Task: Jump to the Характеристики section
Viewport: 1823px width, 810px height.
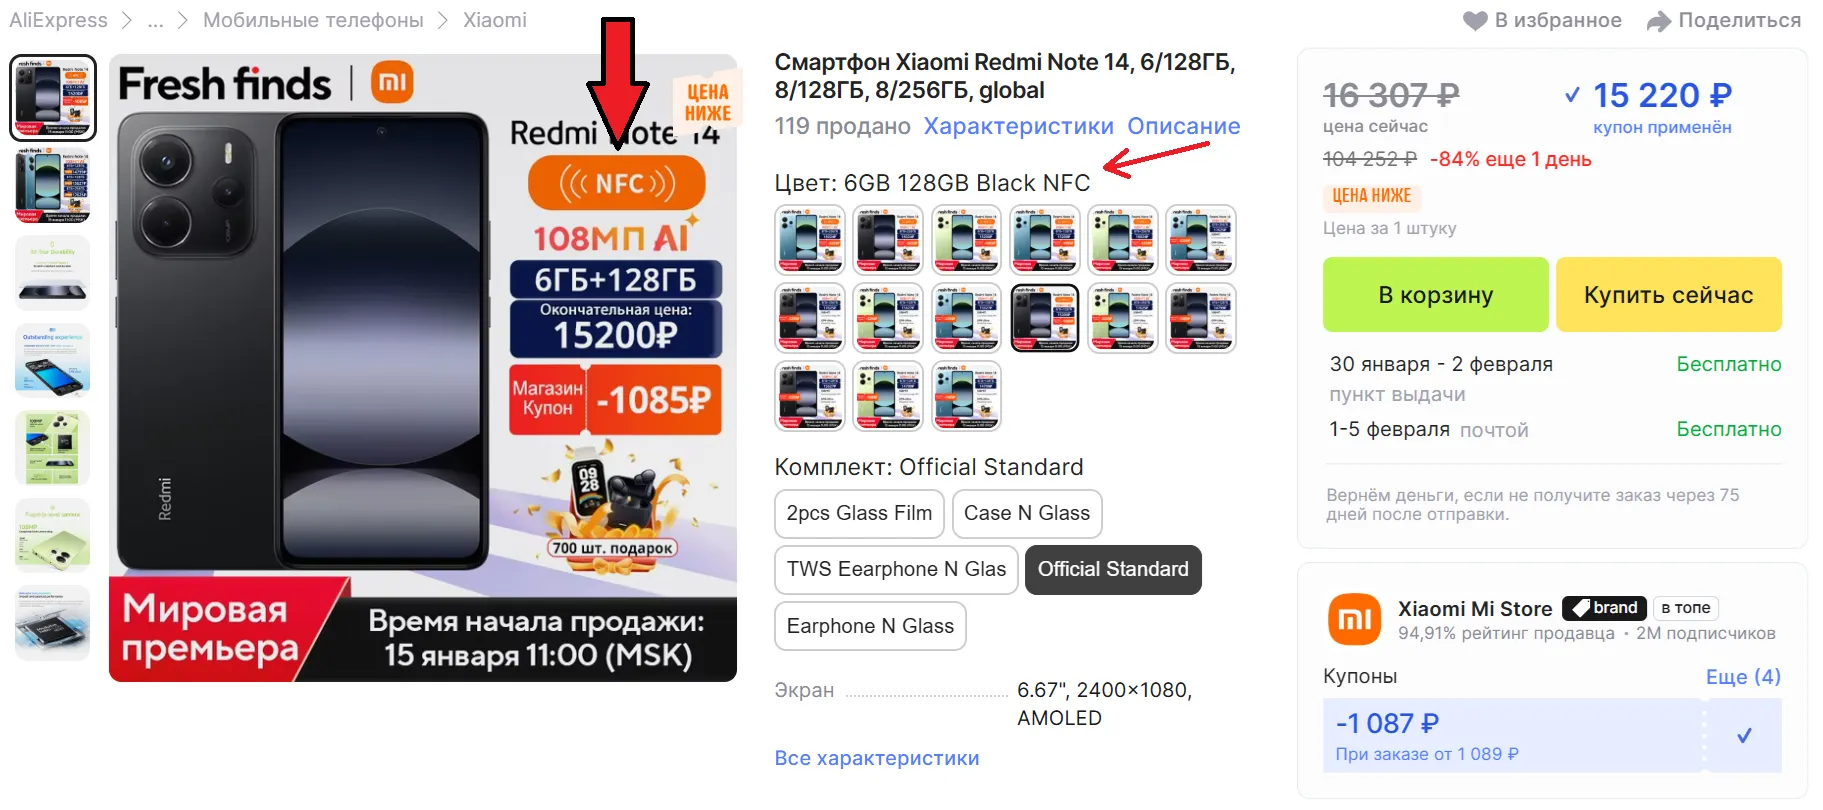Action: point(1018,126)
